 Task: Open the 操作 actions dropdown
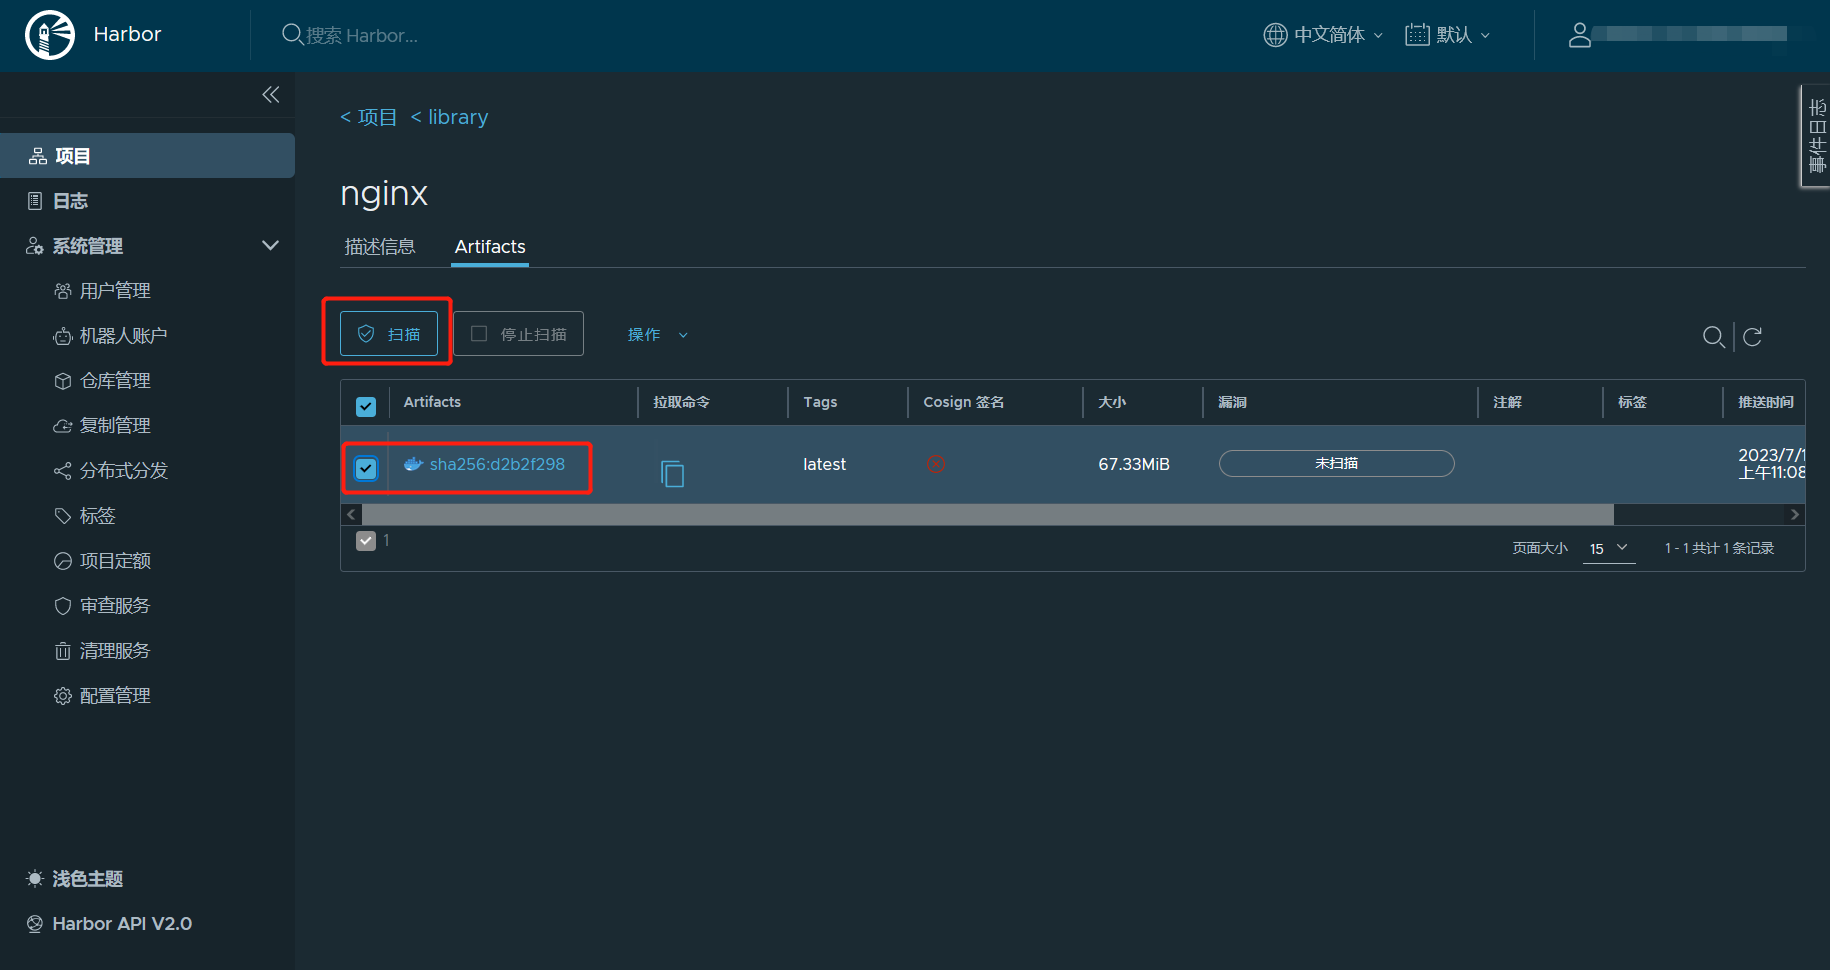(x=657, y=335)
